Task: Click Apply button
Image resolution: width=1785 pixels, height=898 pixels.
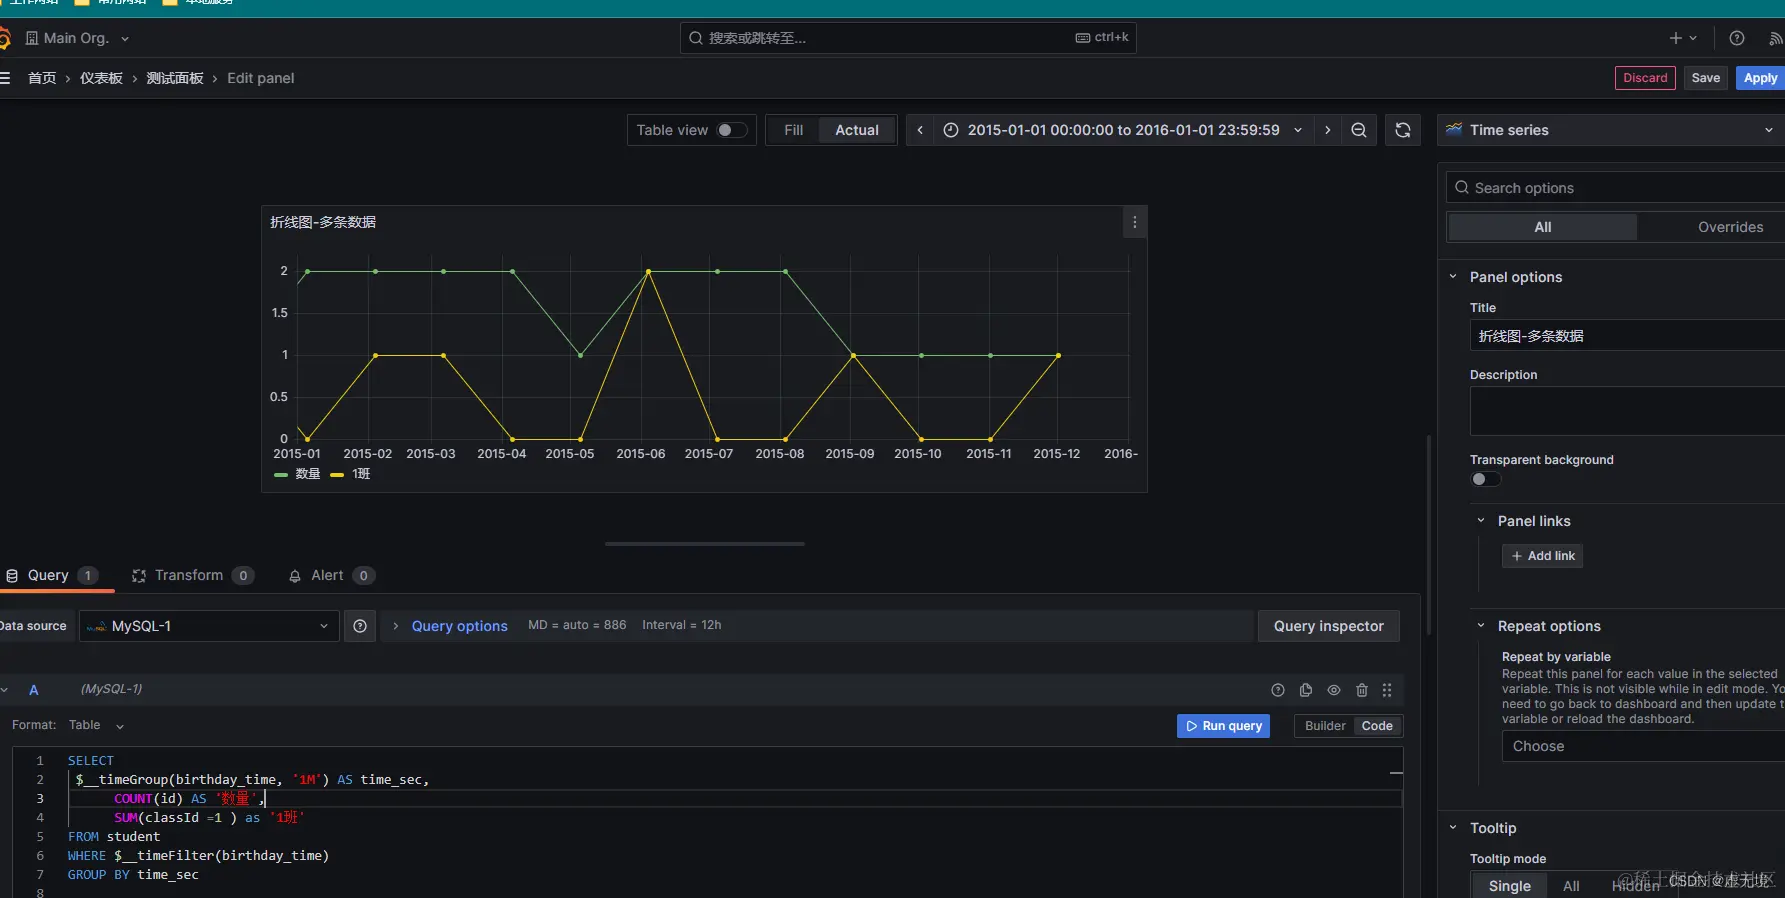Action: pos(1760,78)
